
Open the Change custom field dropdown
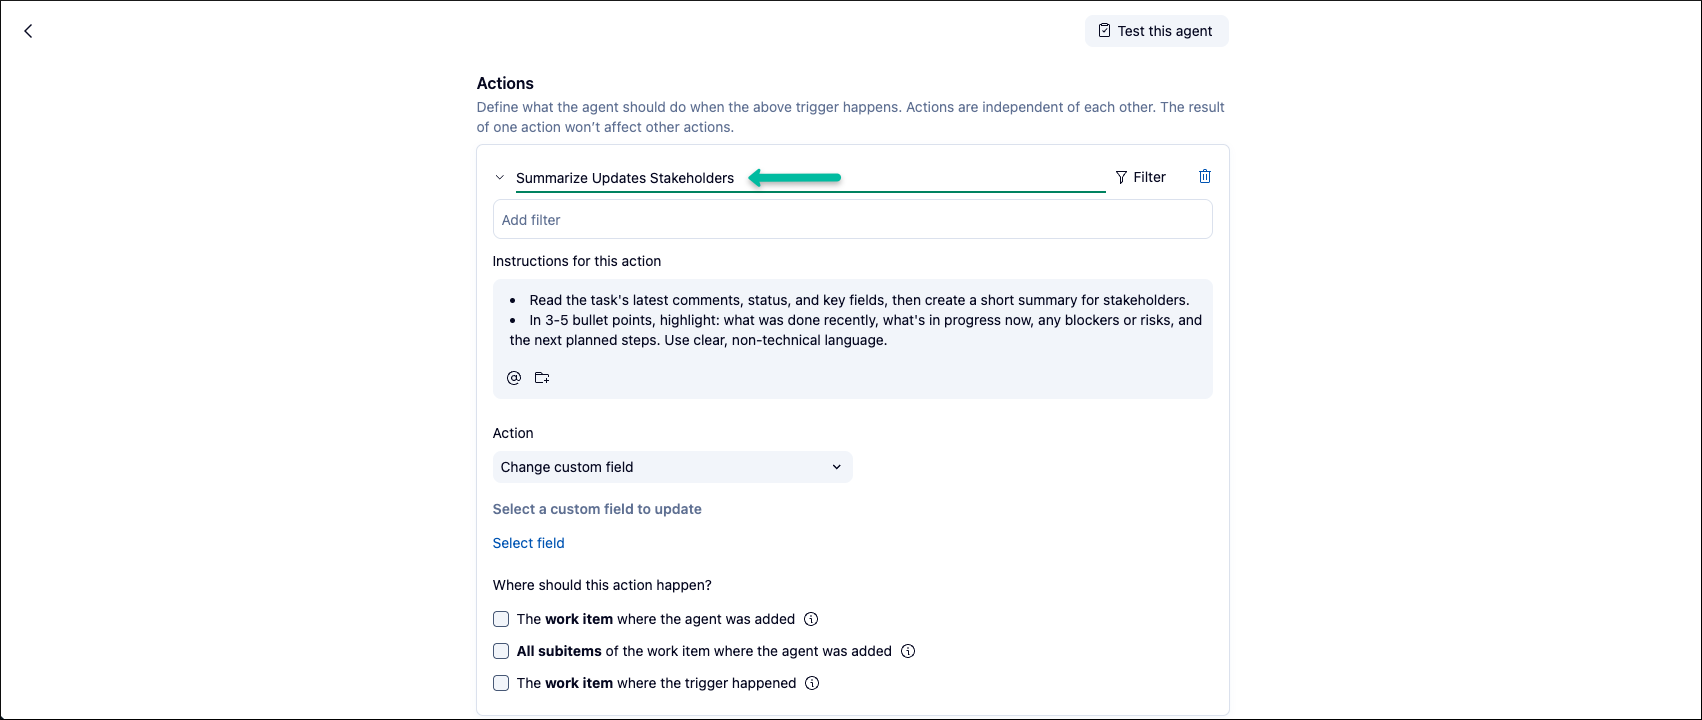click(672, 467)
